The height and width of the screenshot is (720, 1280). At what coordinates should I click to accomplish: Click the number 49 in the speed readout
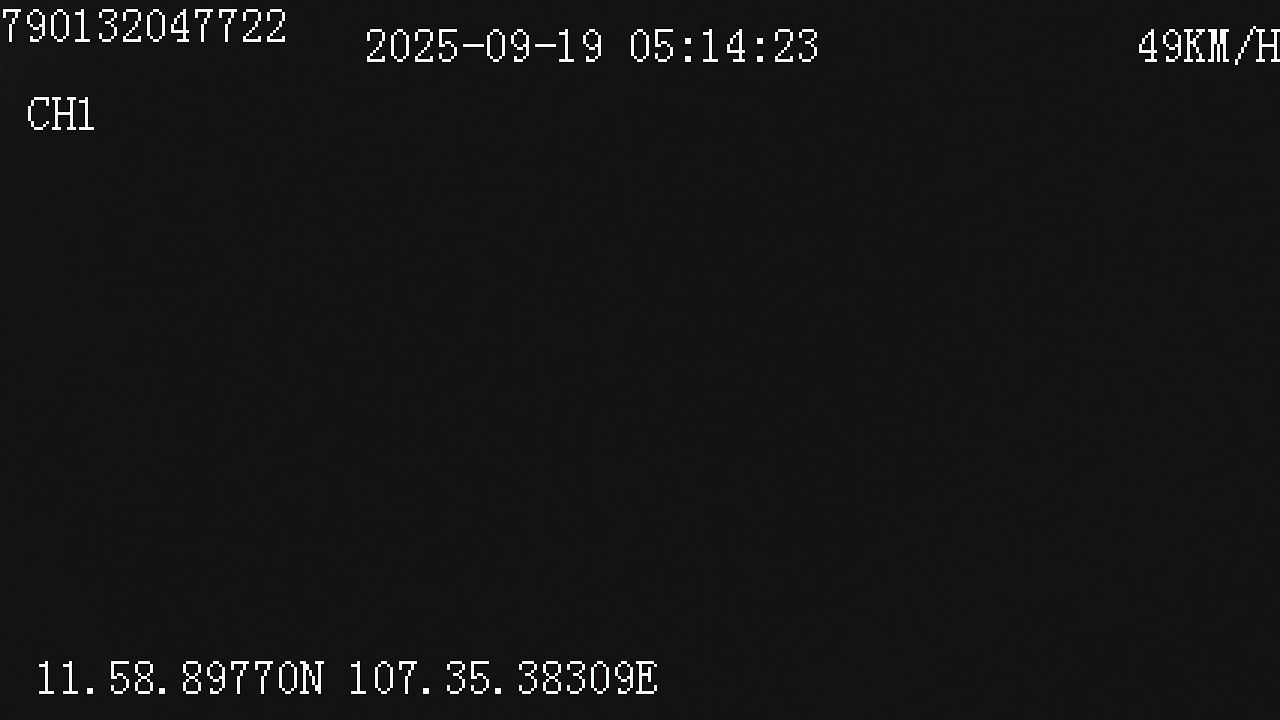[1161, 47]
